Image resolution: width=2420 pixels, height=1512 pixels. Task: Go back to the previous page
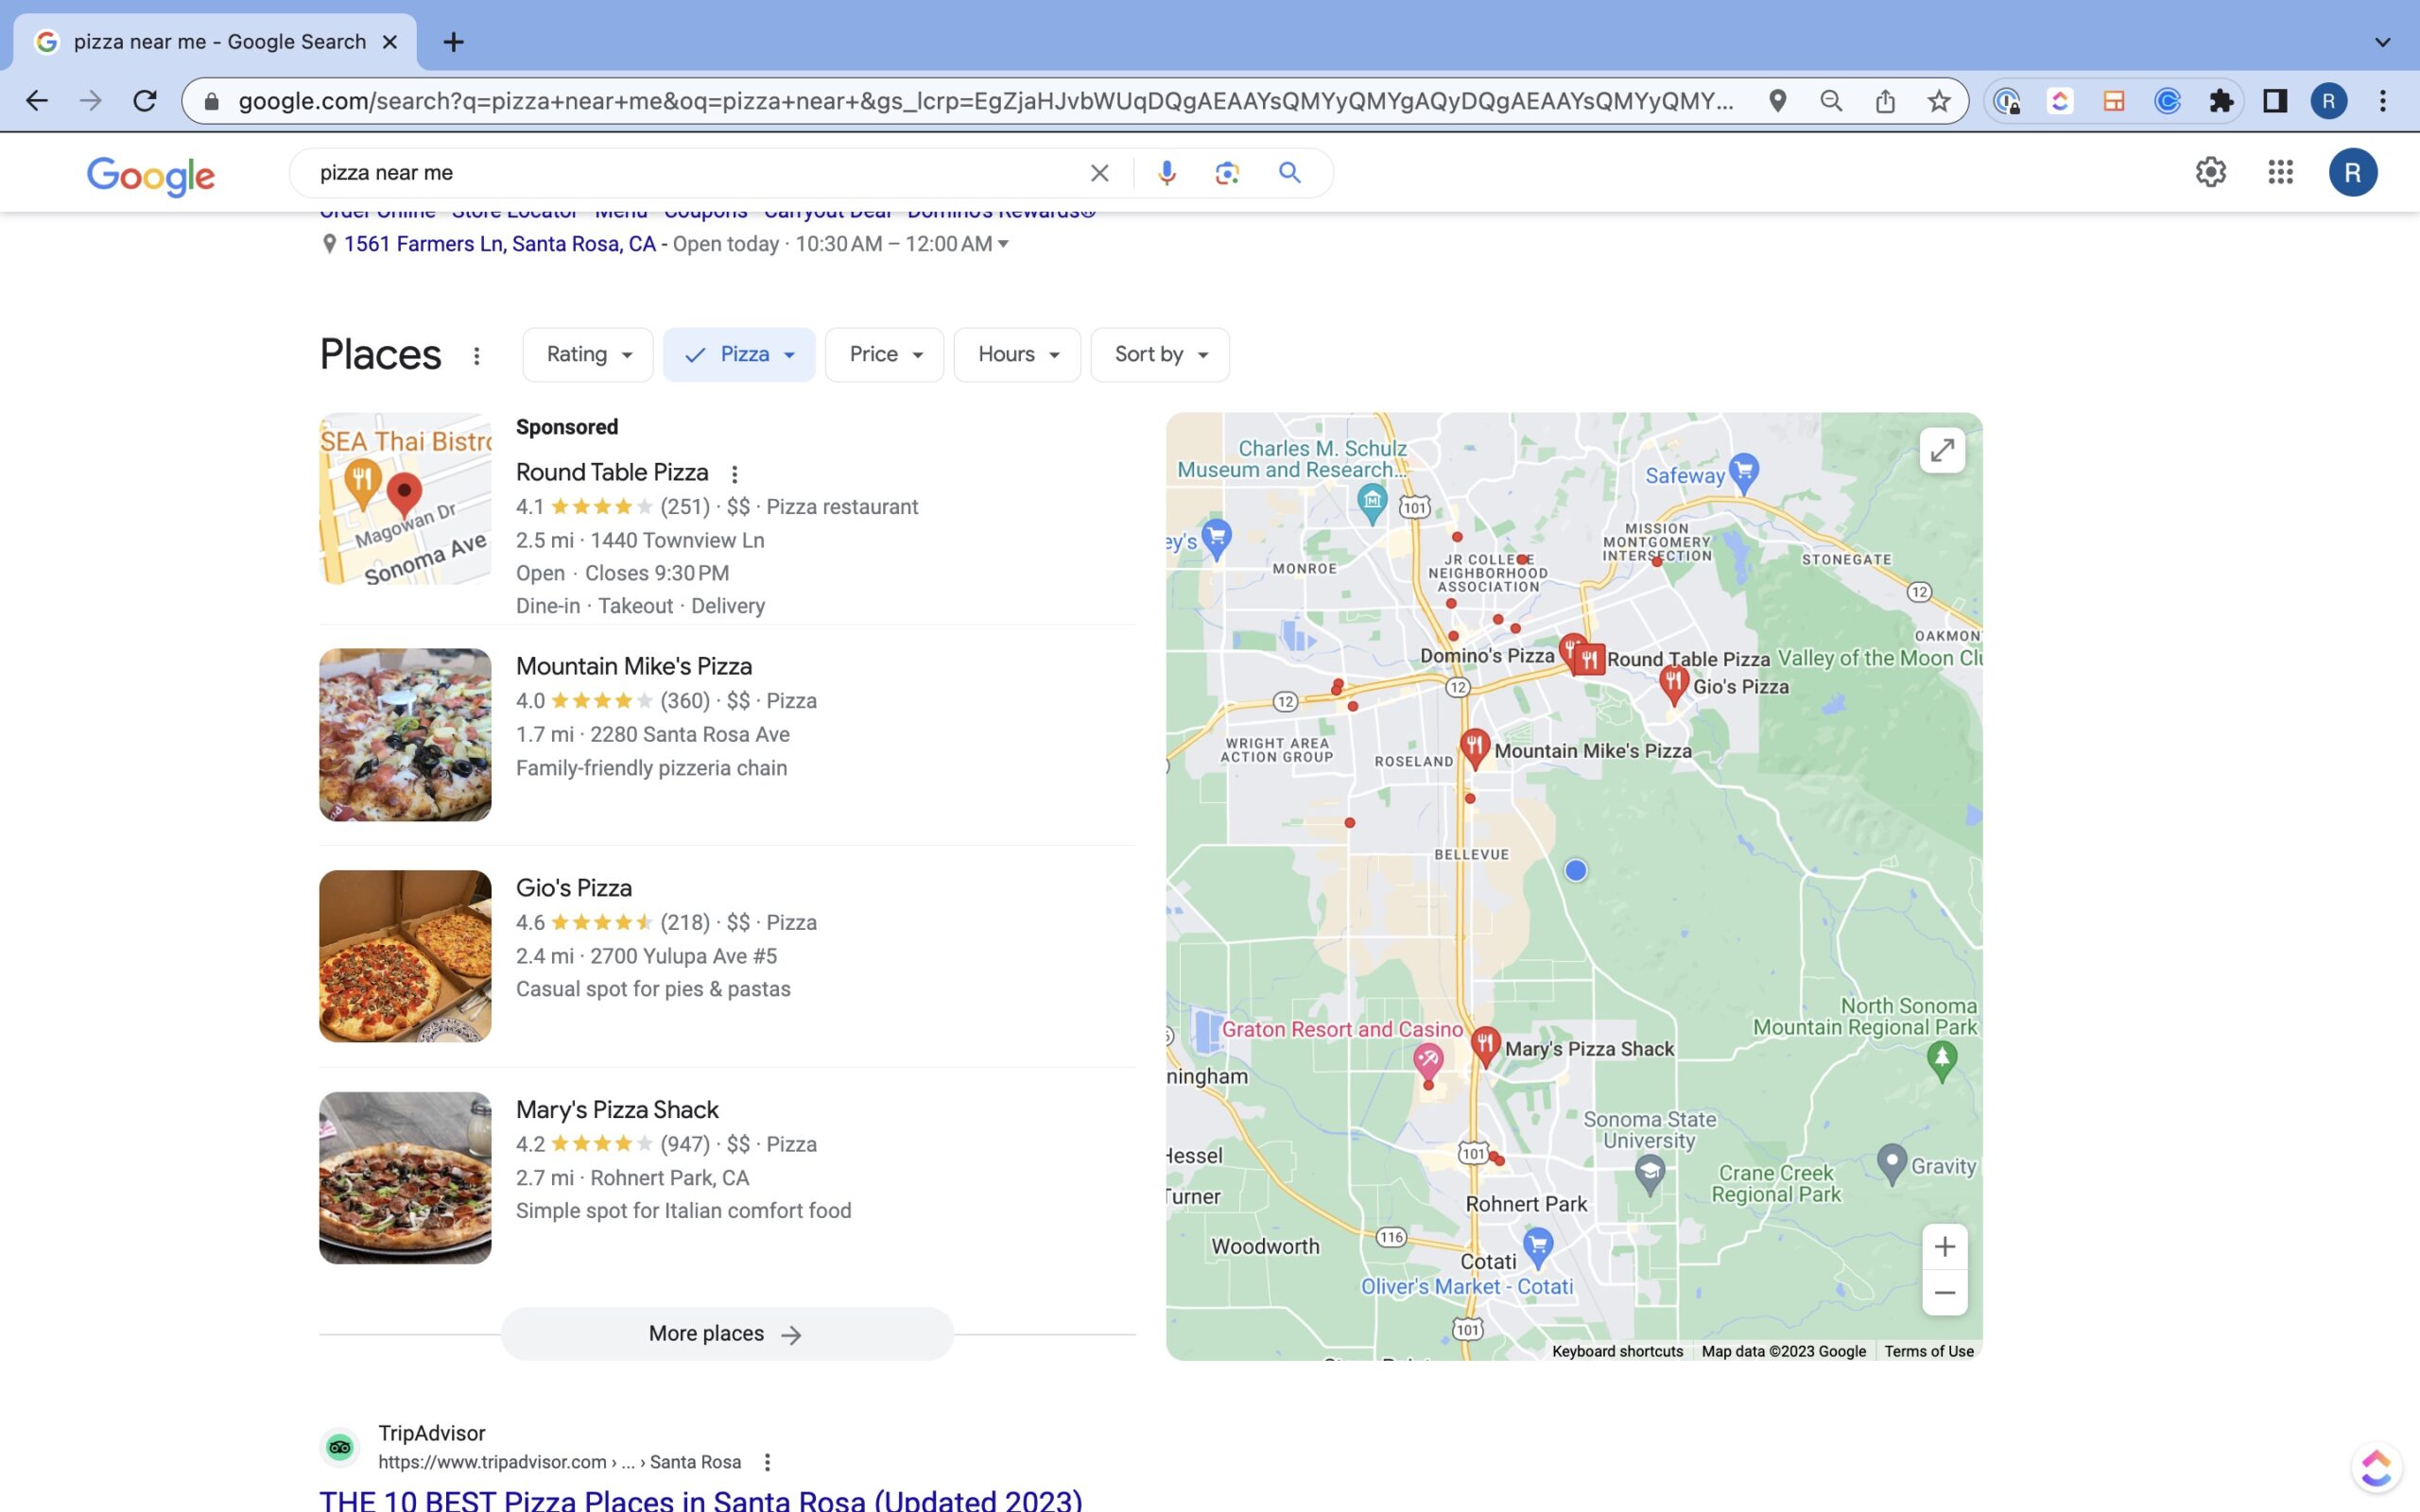[37, 101]
